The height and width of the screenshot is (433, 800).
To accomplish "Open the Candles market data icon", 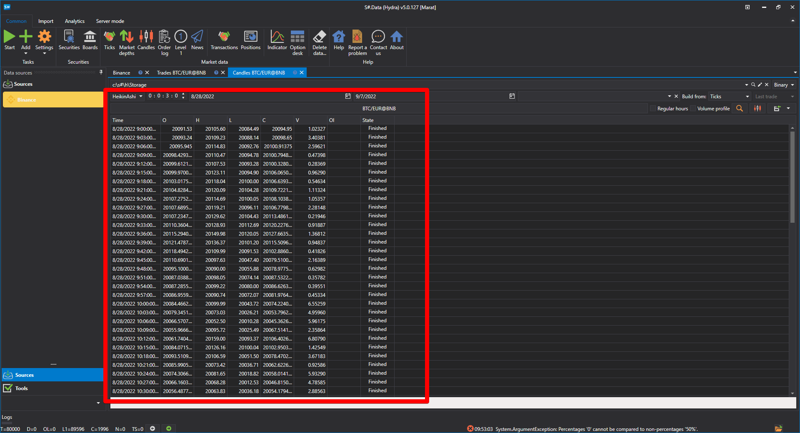I will click(146, 40).
